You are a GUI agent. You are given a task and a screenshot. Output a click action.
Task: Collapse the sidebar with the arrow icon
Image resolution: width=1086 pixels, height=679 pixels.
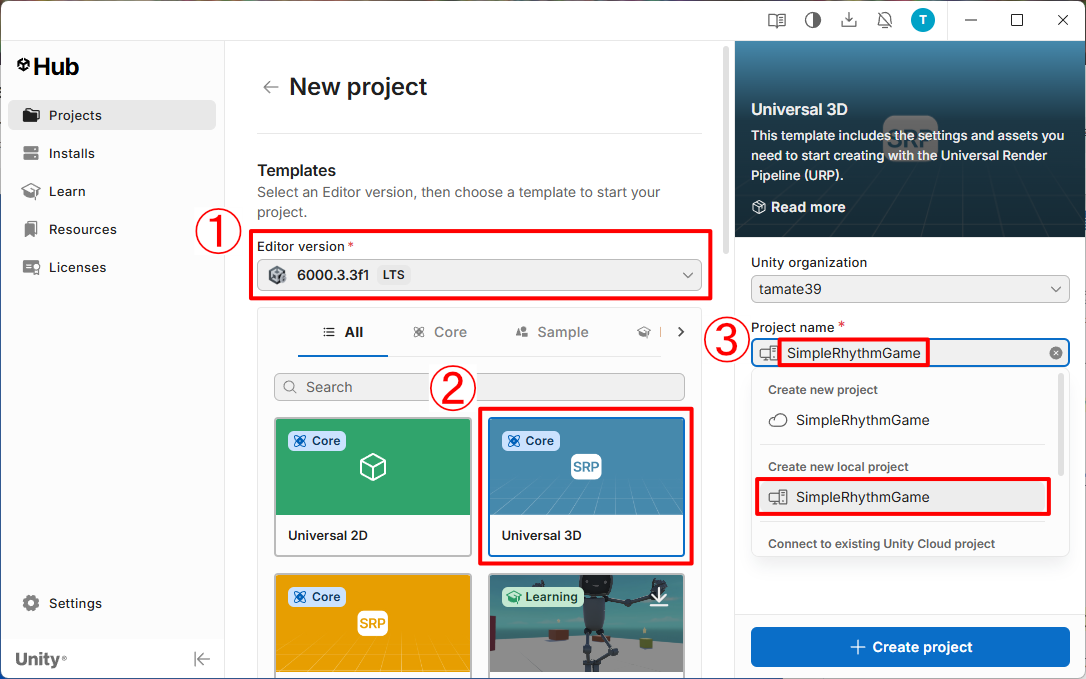tap(202, 658)
